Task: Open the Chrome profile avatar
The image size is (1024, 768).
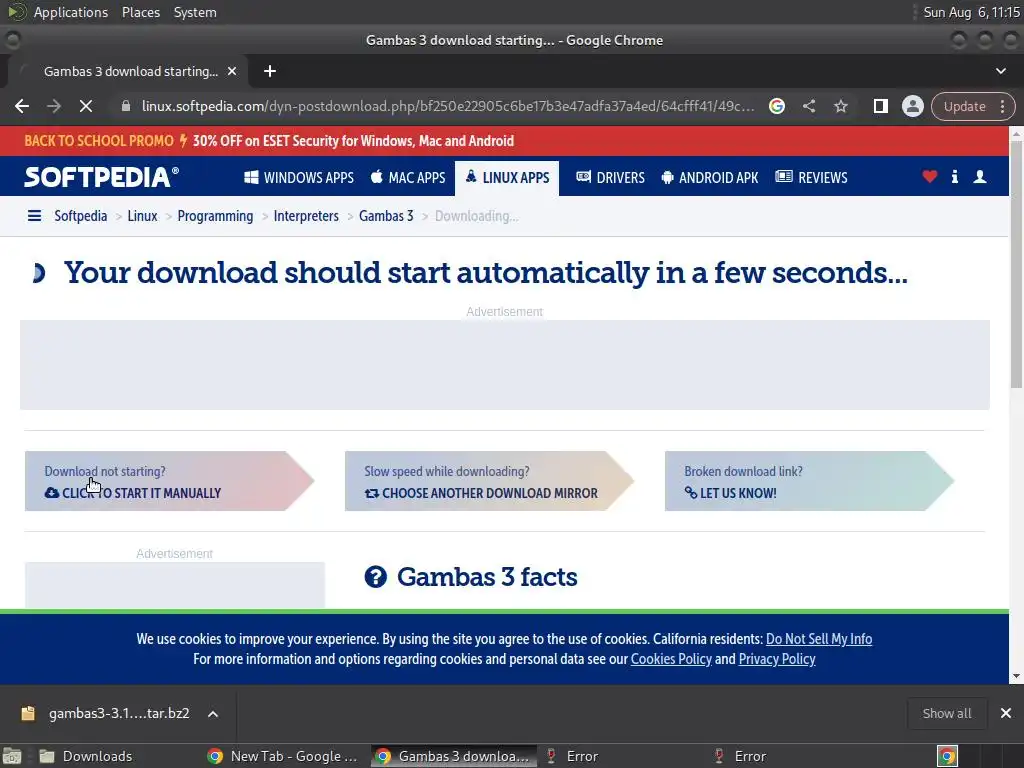Action: (x=912, y=106)
